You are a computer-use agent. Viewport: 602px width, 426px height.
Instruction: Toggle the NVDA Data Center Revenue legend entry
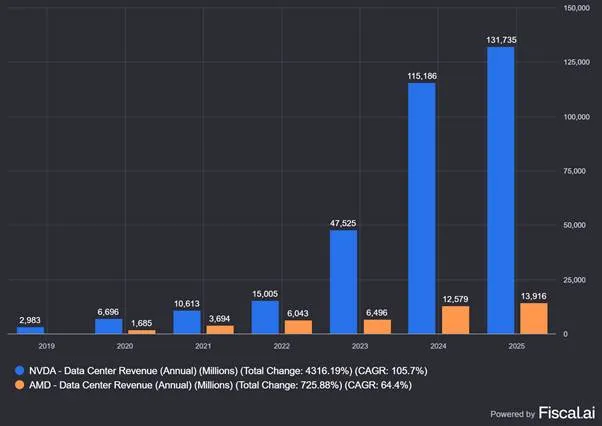(221, 371)
